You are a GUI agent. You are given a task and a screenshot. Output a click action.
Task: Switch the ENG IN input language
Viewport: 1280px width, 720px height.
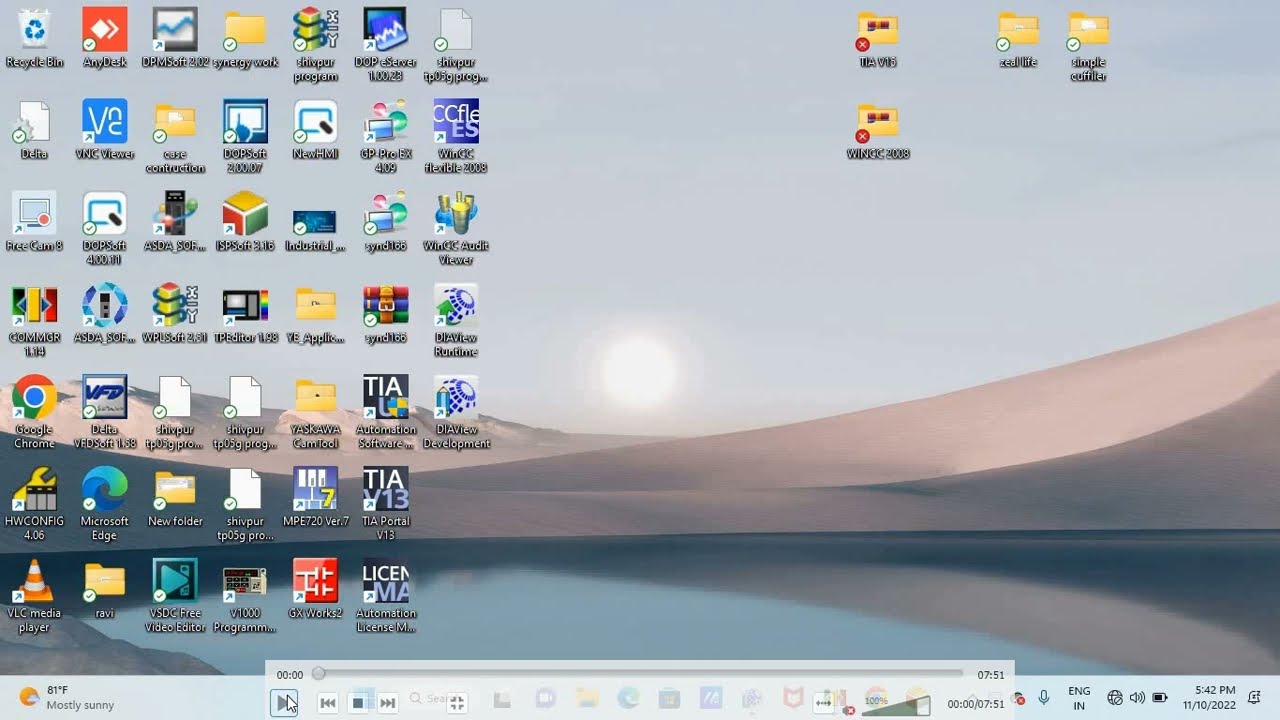pos(1079,698)
